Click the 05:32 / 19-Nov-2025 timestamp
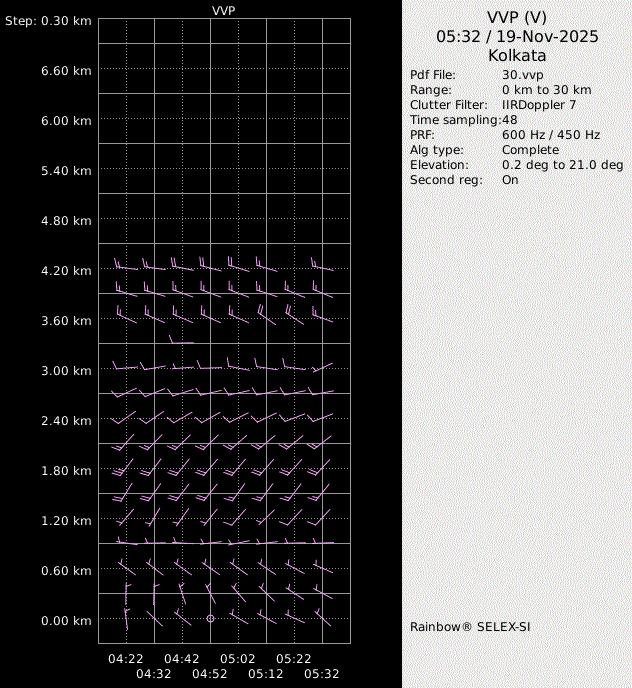Viewport: 632px width, 688px height. point(517,36)
